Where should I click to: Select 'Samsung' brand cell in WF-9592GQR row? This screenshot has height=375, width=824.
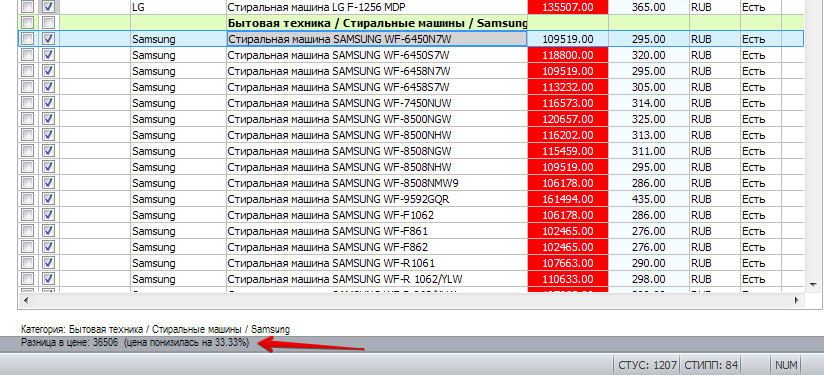click(178, 199)
